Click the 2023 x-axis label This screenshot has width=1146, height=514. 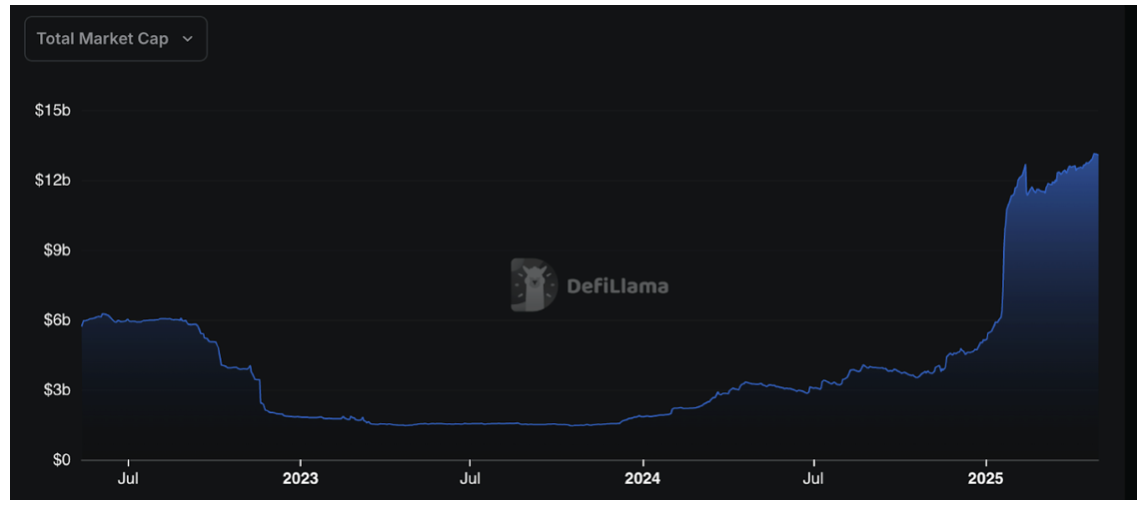click(300, 480)
